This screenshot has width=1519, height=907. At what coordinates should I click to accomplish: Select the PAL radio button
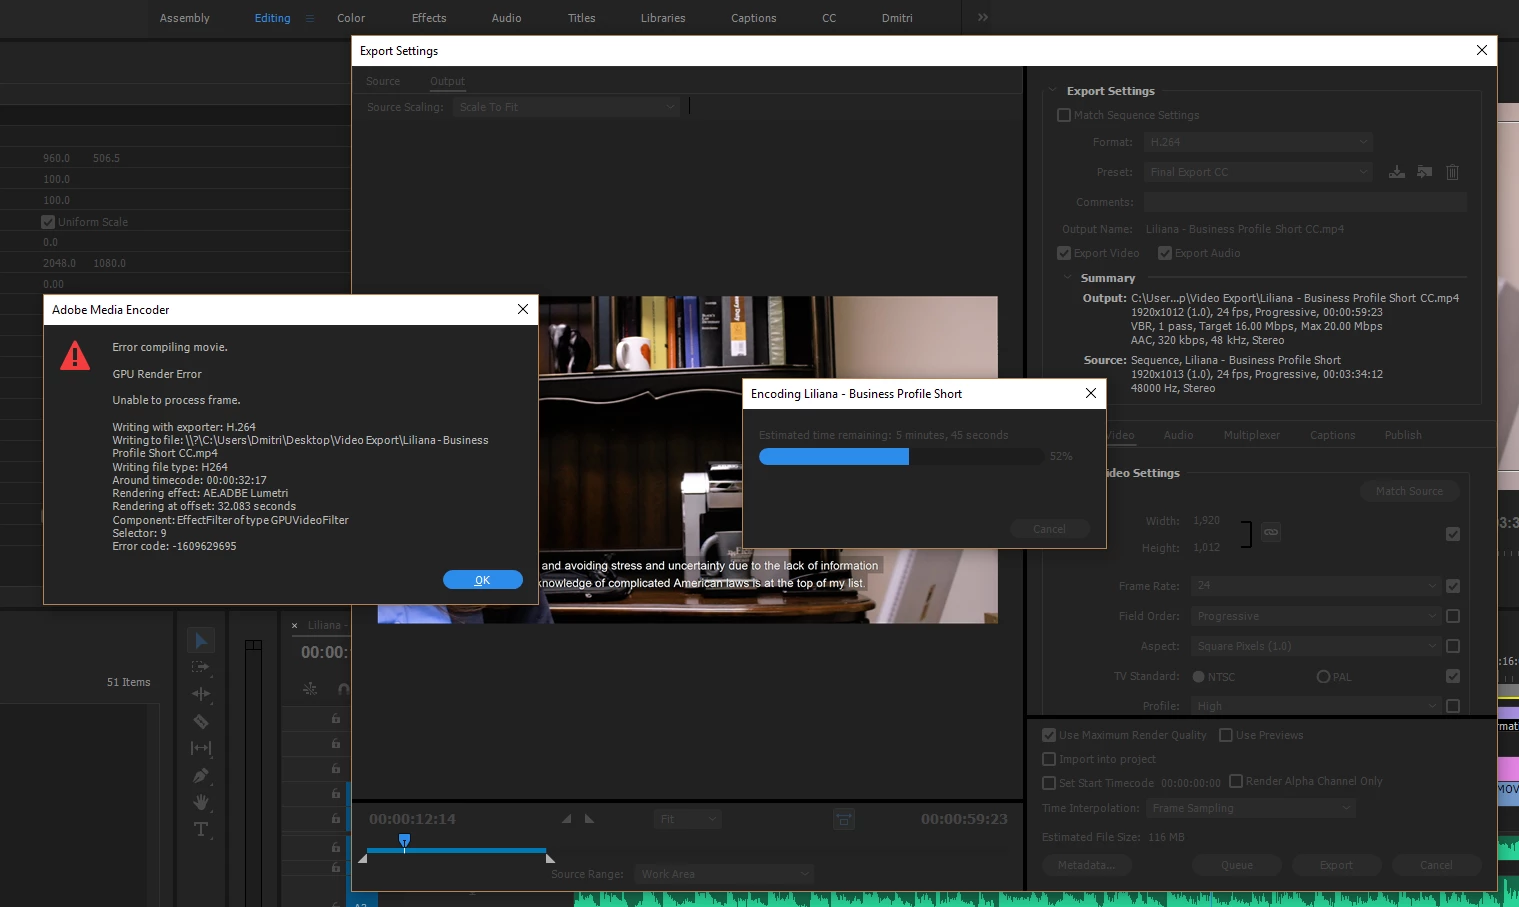pyautogui.click(x=1323, y=677)
